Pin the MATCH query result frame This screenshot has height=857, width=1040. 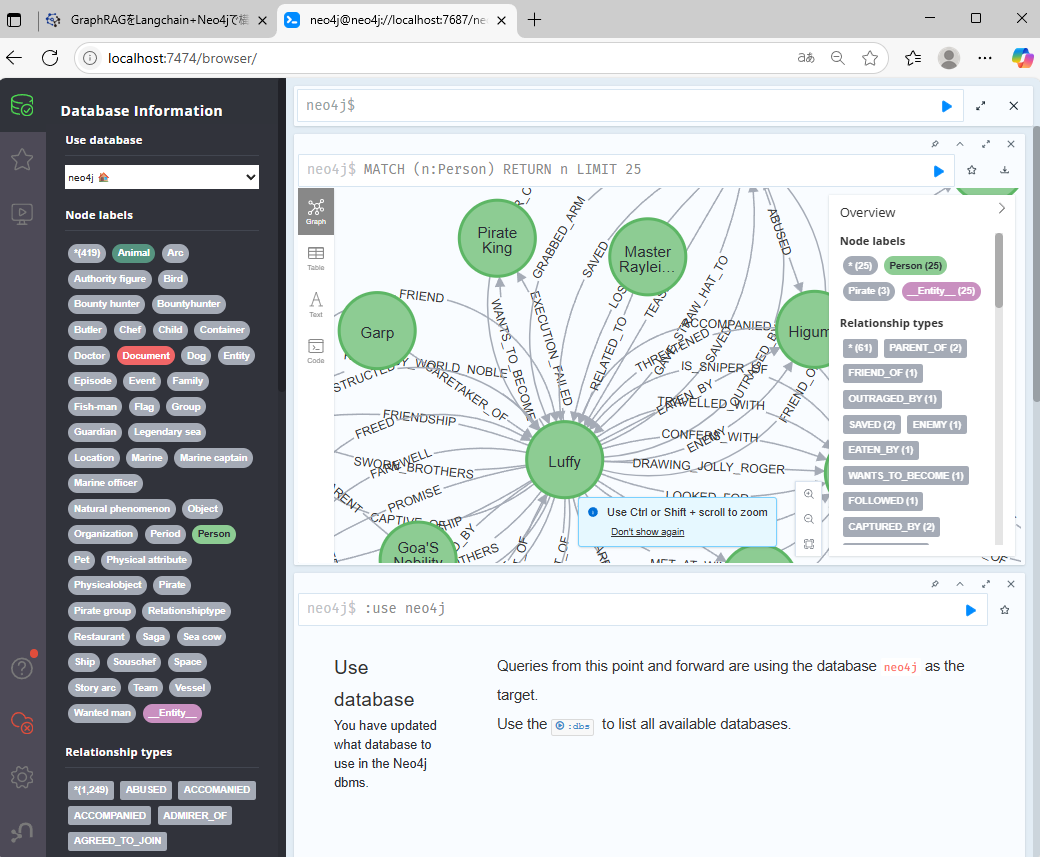click(x=935, y=144)
